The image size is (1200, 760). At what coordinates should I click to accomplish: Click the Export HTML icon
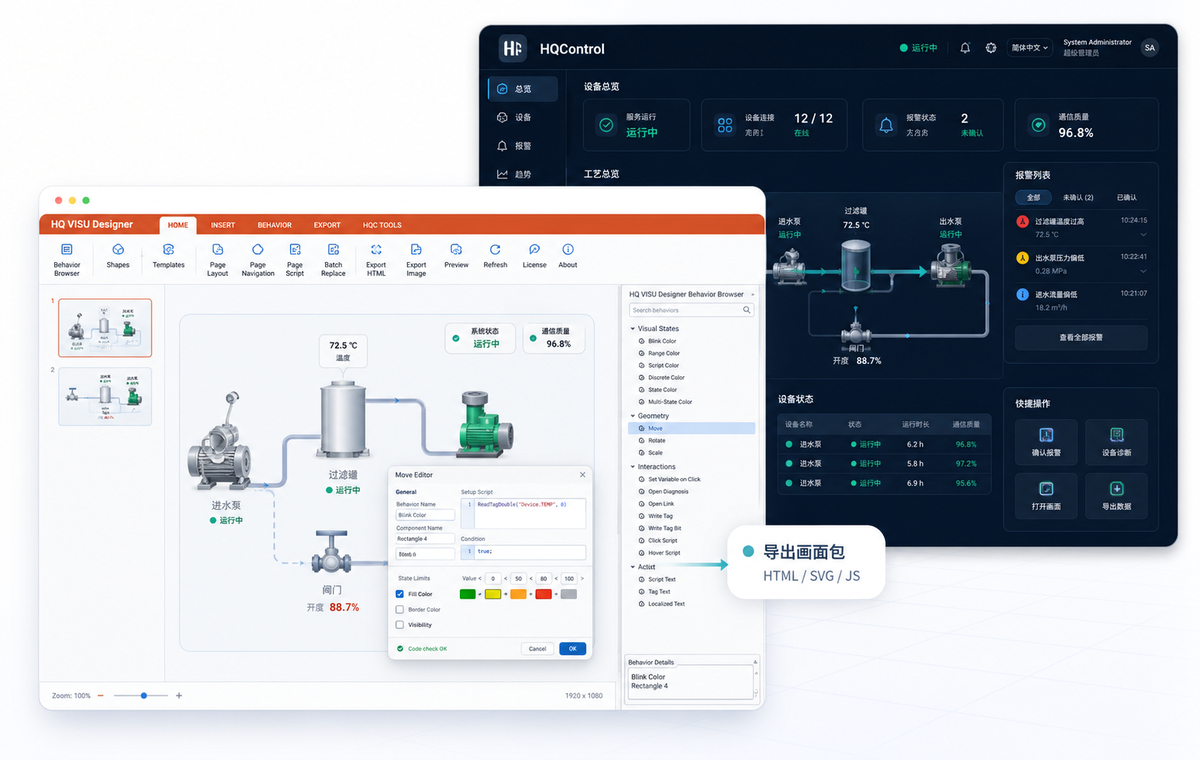click(376, 249)
